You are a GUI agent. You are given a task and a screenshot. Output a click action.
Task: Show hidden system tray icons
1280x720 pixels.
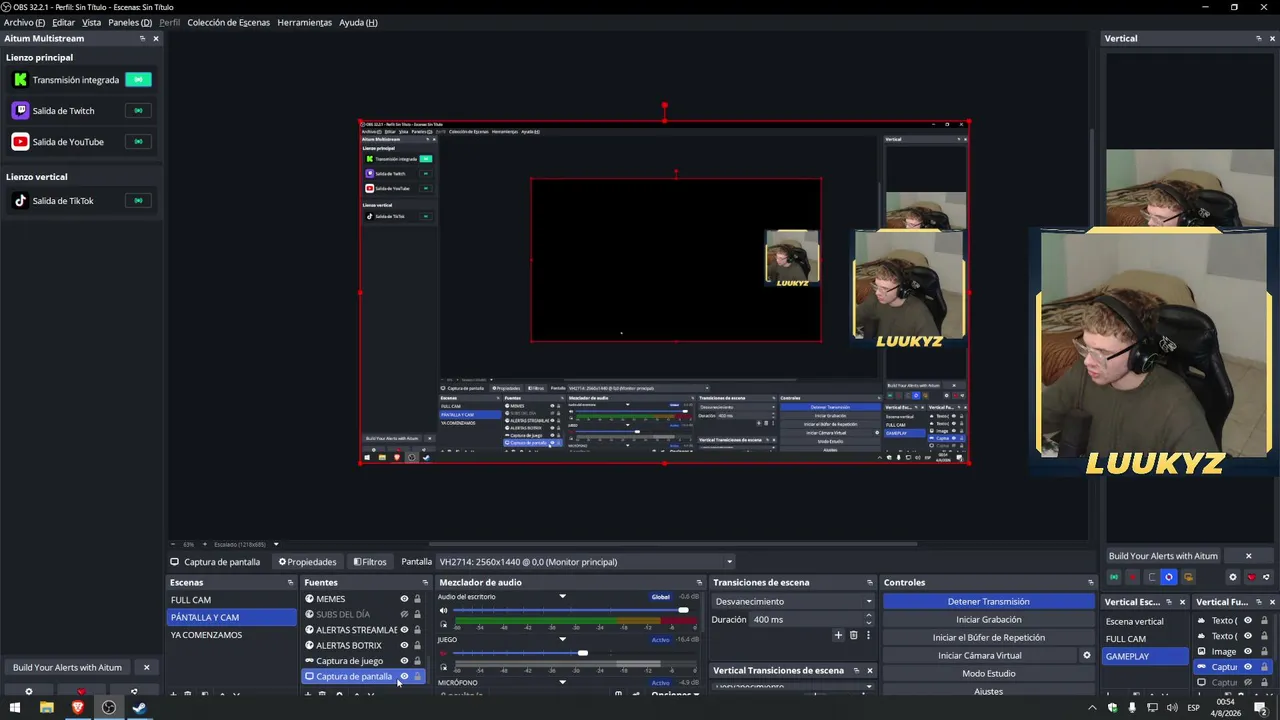pyautogui.click(x=1091, y=708)
